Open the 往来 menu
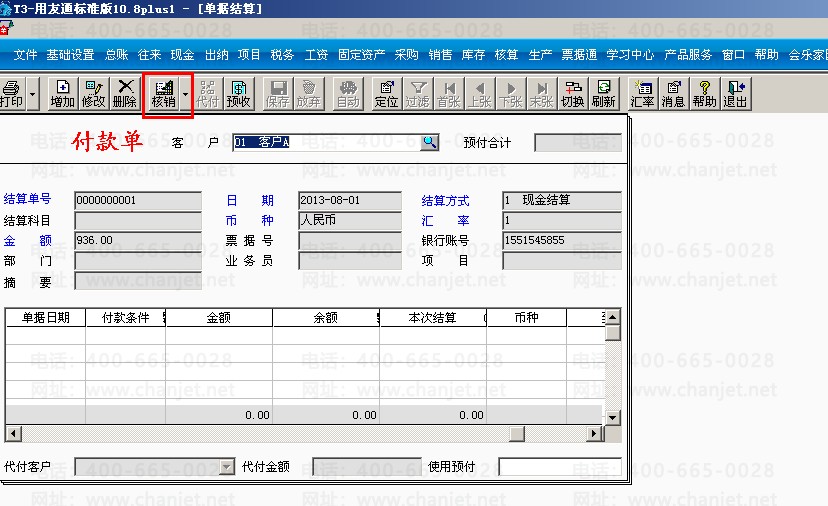Screen dimensions: 828x506 149,54
